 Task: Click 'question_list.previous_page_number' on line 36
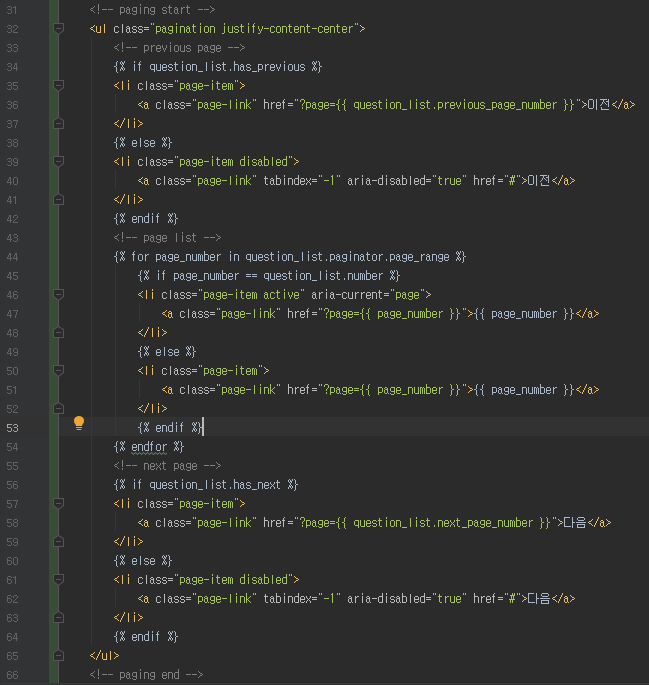coord(455,105)
